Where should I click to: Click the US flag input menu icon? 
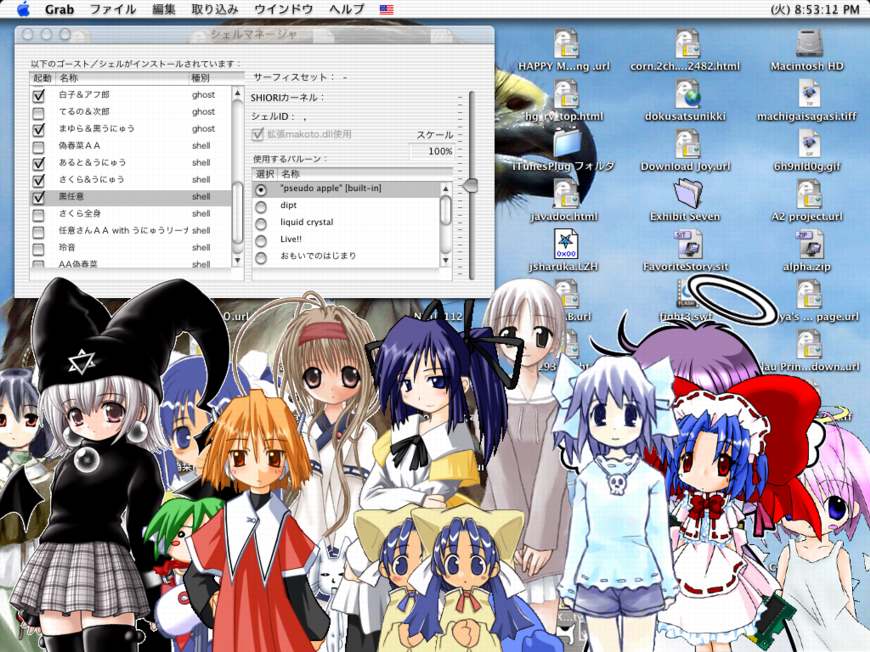[387, 9]
